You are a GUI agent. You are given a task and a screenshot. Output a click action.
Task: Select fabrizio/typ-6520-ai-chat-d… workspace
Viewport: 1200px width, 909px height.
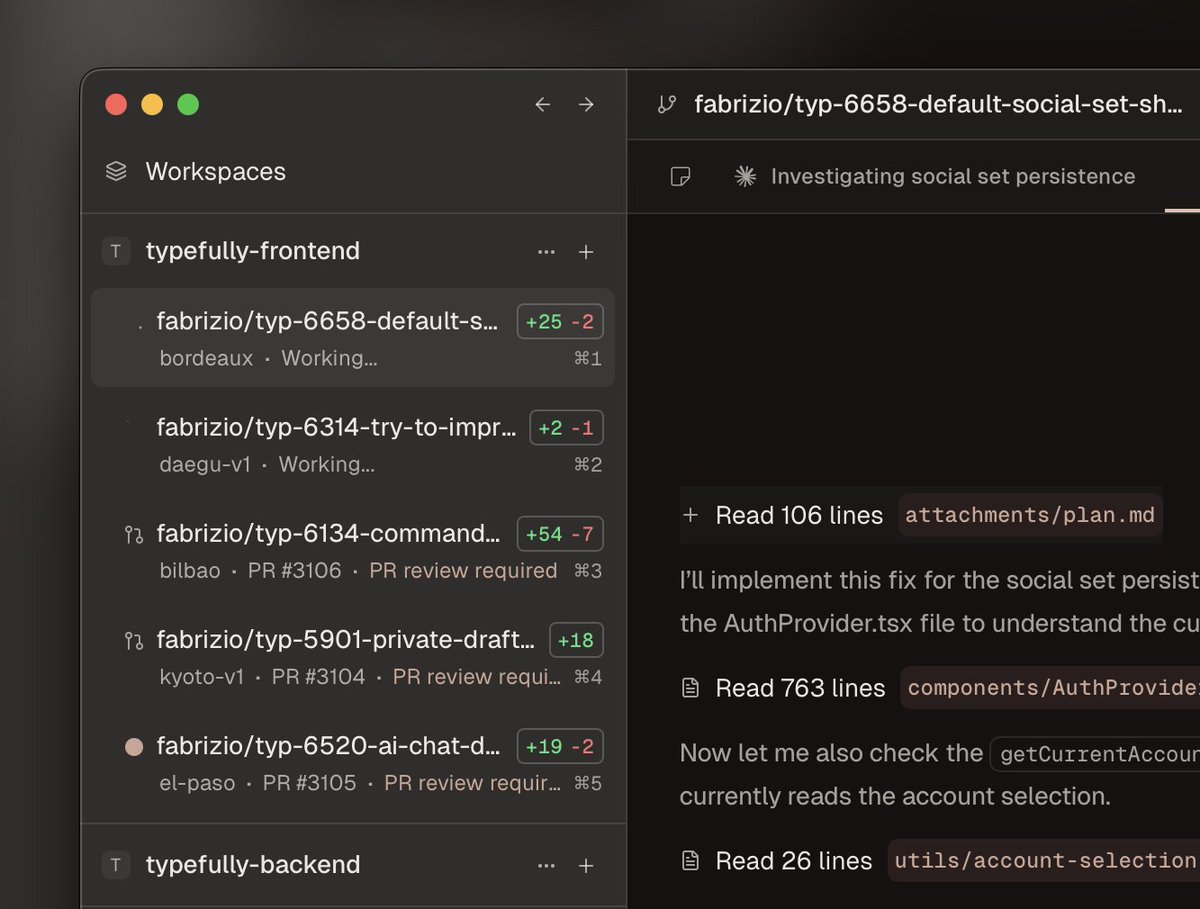pos(353,763)
